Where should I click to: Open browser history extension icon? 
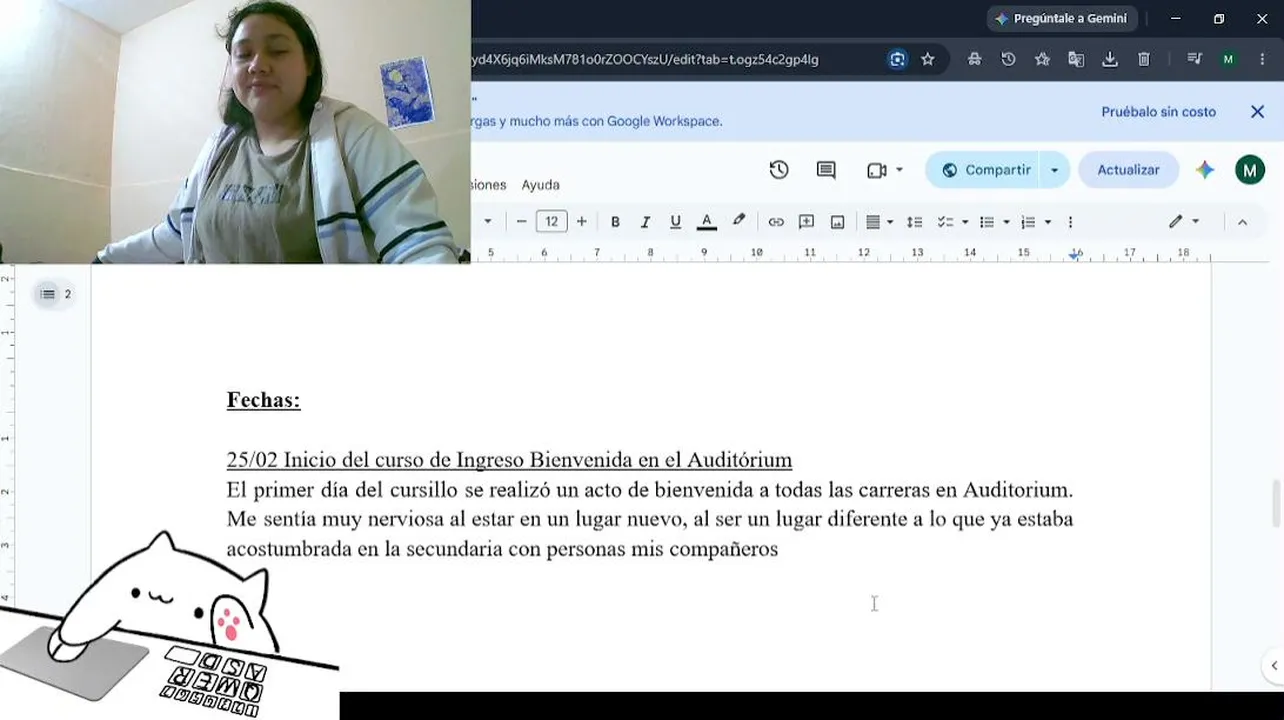pyautogui.click(x=1008, y=59)
